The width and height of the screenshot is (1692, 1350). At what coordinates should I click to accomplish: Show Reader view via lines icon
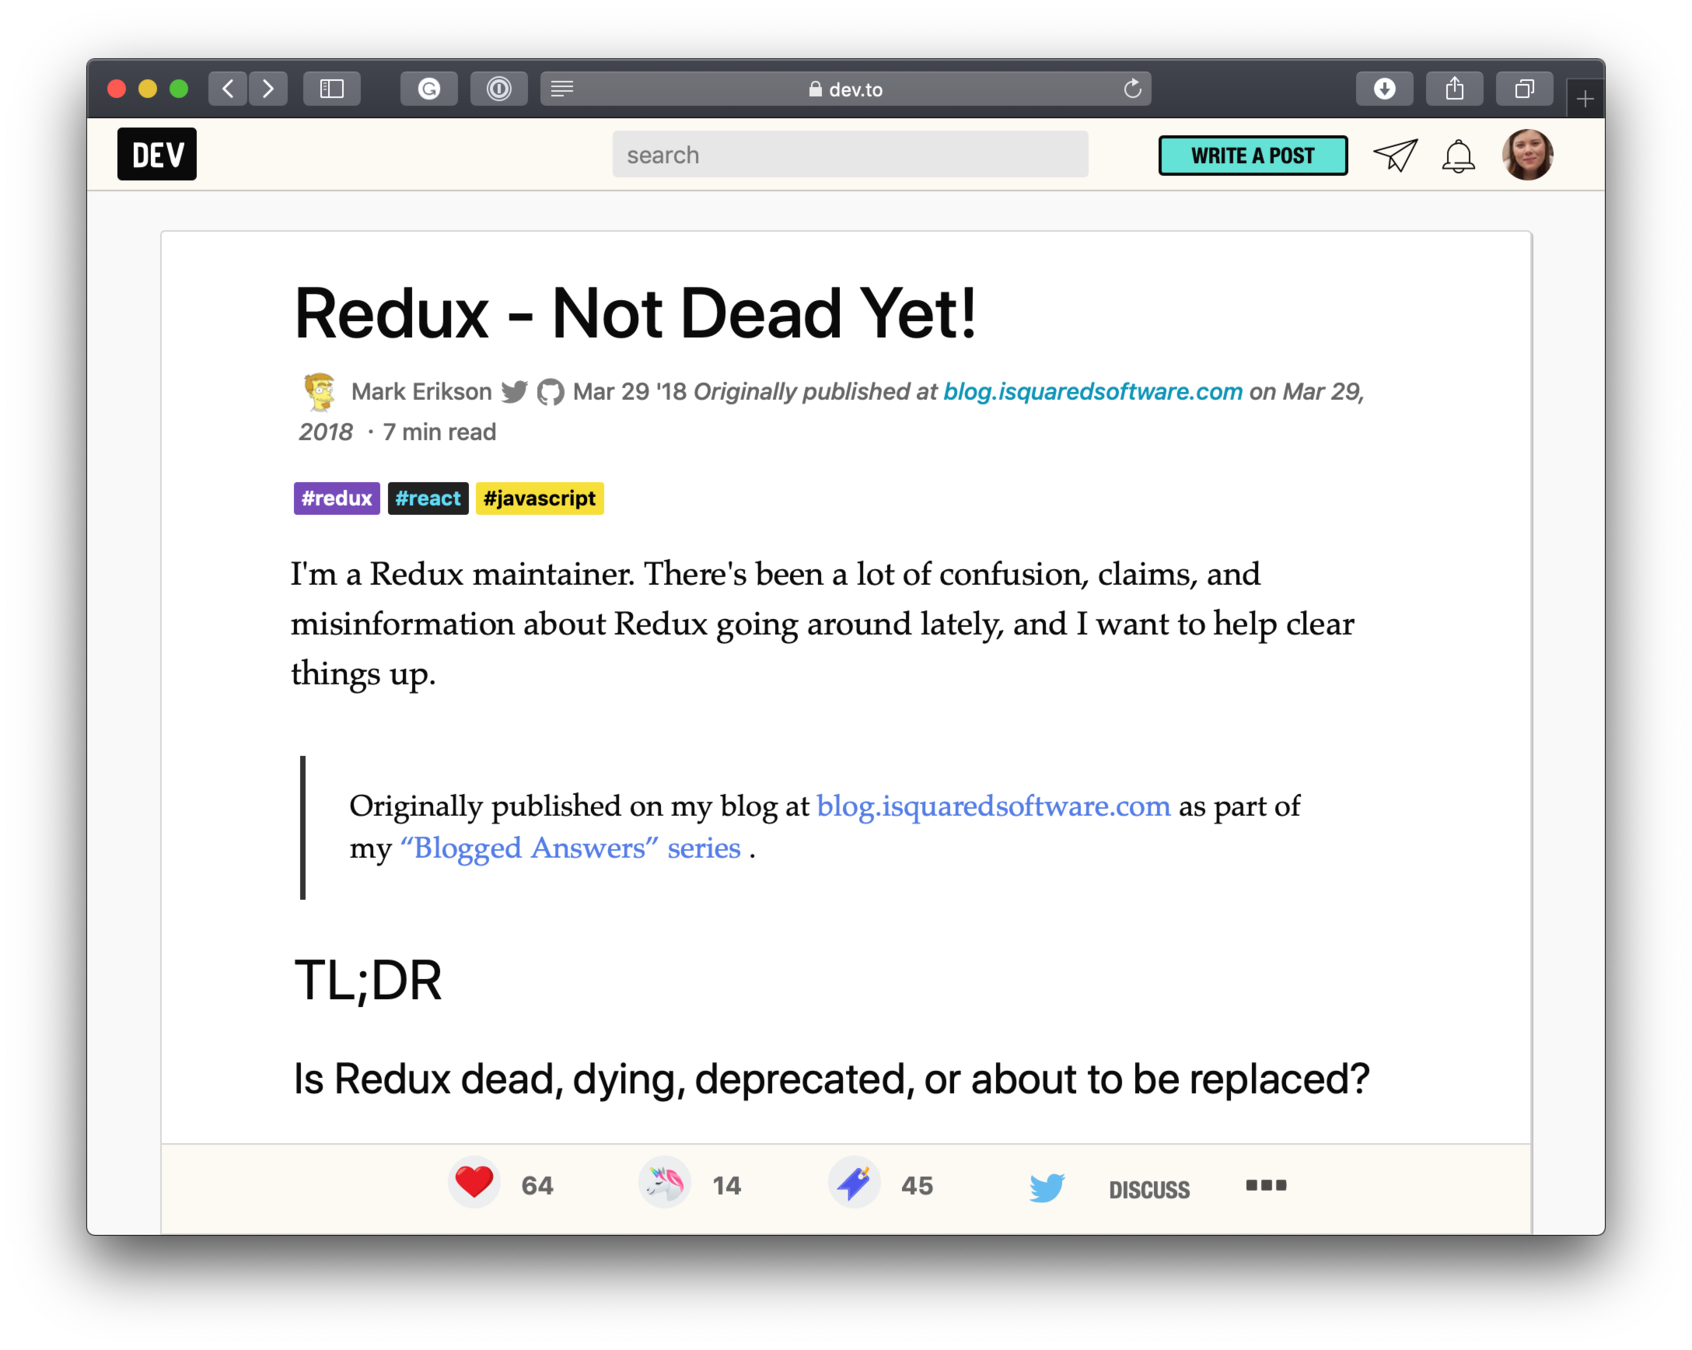click(x=562, y=89)
